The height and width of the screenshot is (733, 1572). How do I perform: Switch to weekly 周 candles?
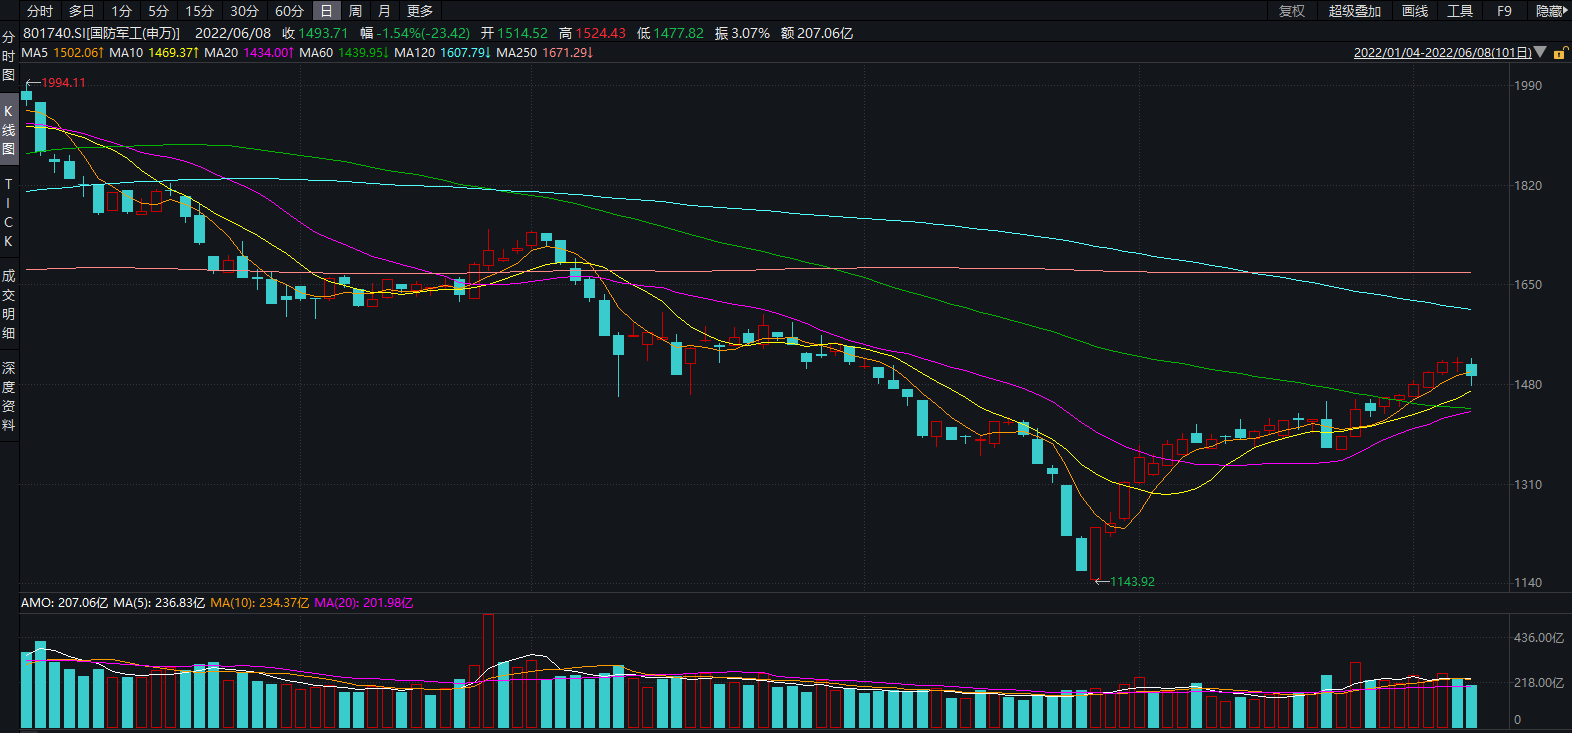tap(355, 11)
